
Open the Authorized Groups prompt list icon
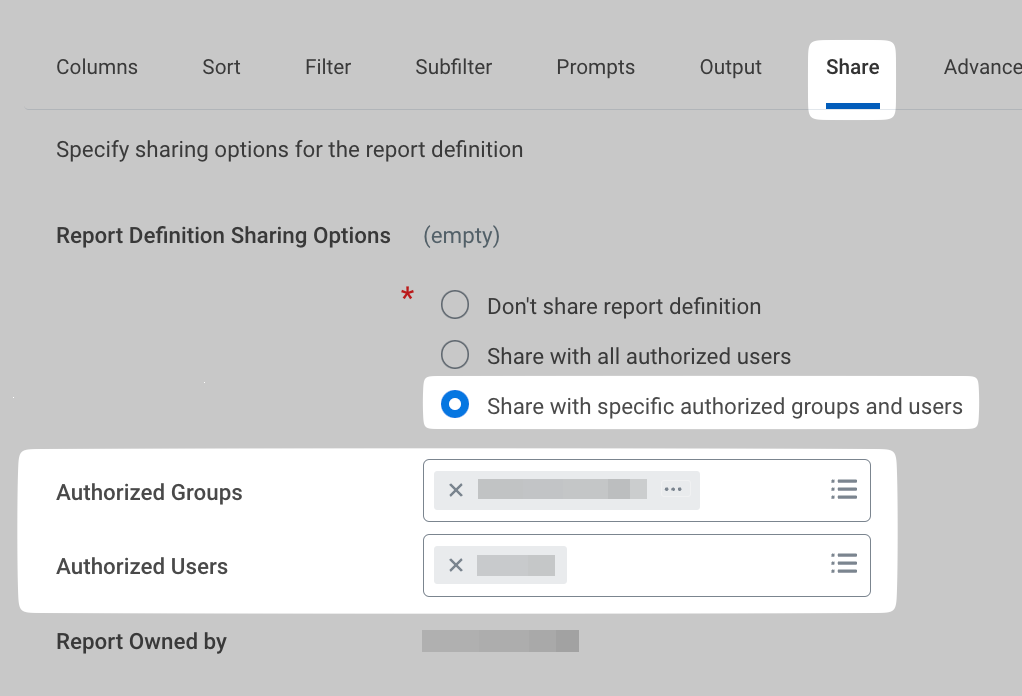pyautogui.click(x=844, y=489)
